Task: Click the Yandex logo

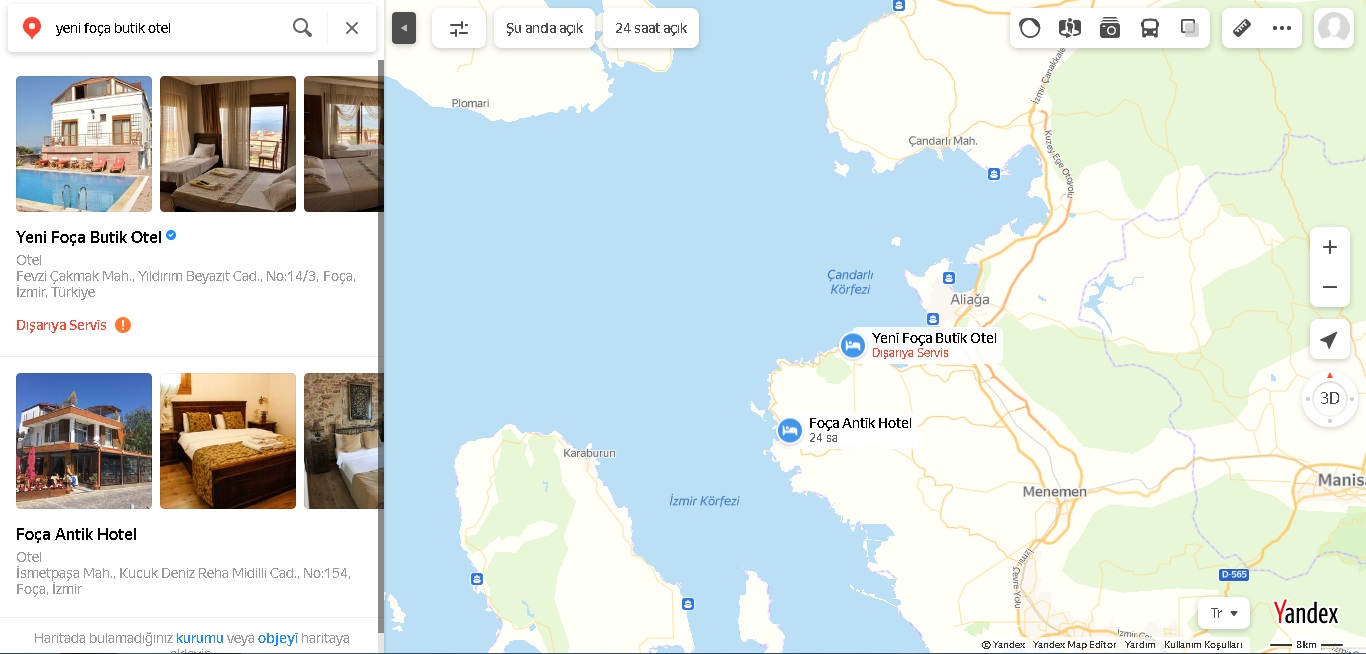Action: [1306, 612]
